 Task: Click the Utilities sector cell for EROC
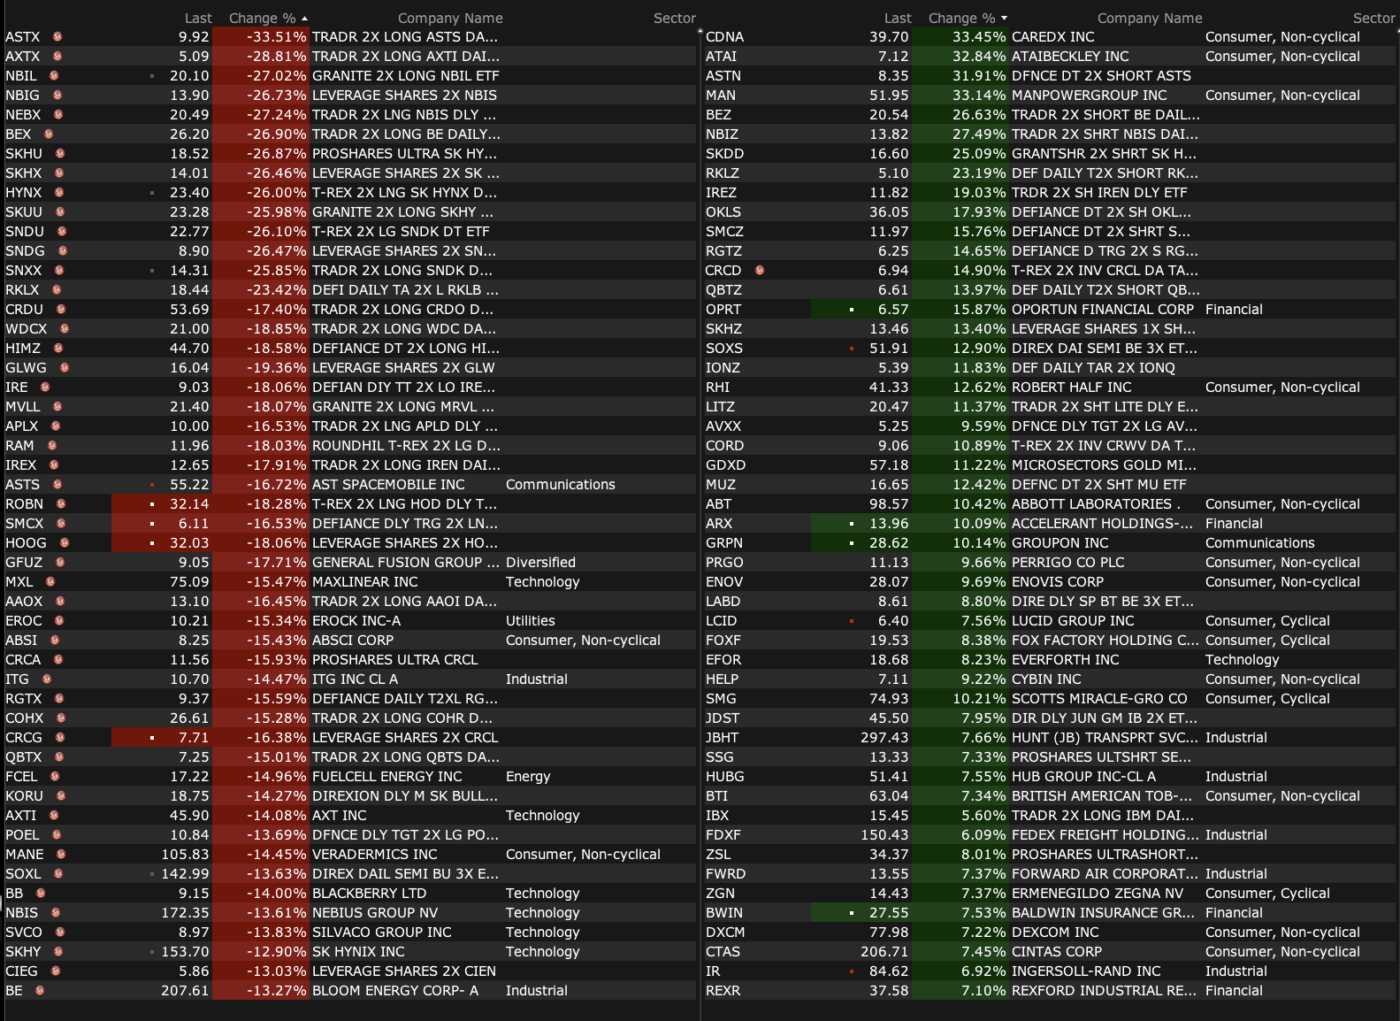[530, 621]
